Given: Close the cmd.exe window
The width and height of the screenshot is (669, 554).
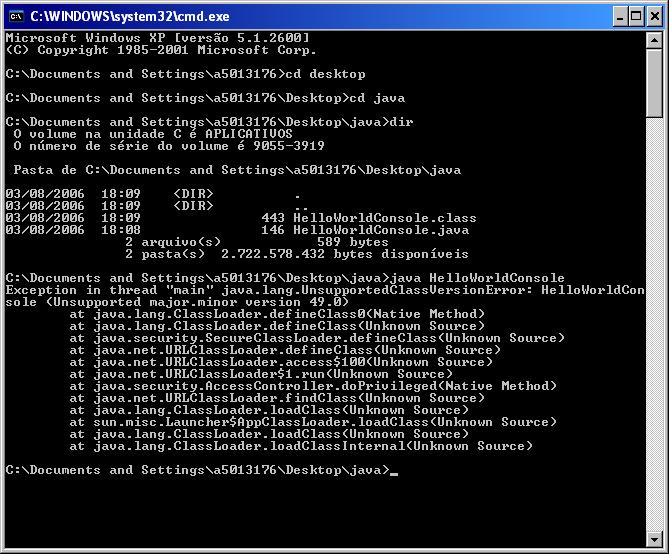Looking at the screenshot, I should tap(654, 17).
